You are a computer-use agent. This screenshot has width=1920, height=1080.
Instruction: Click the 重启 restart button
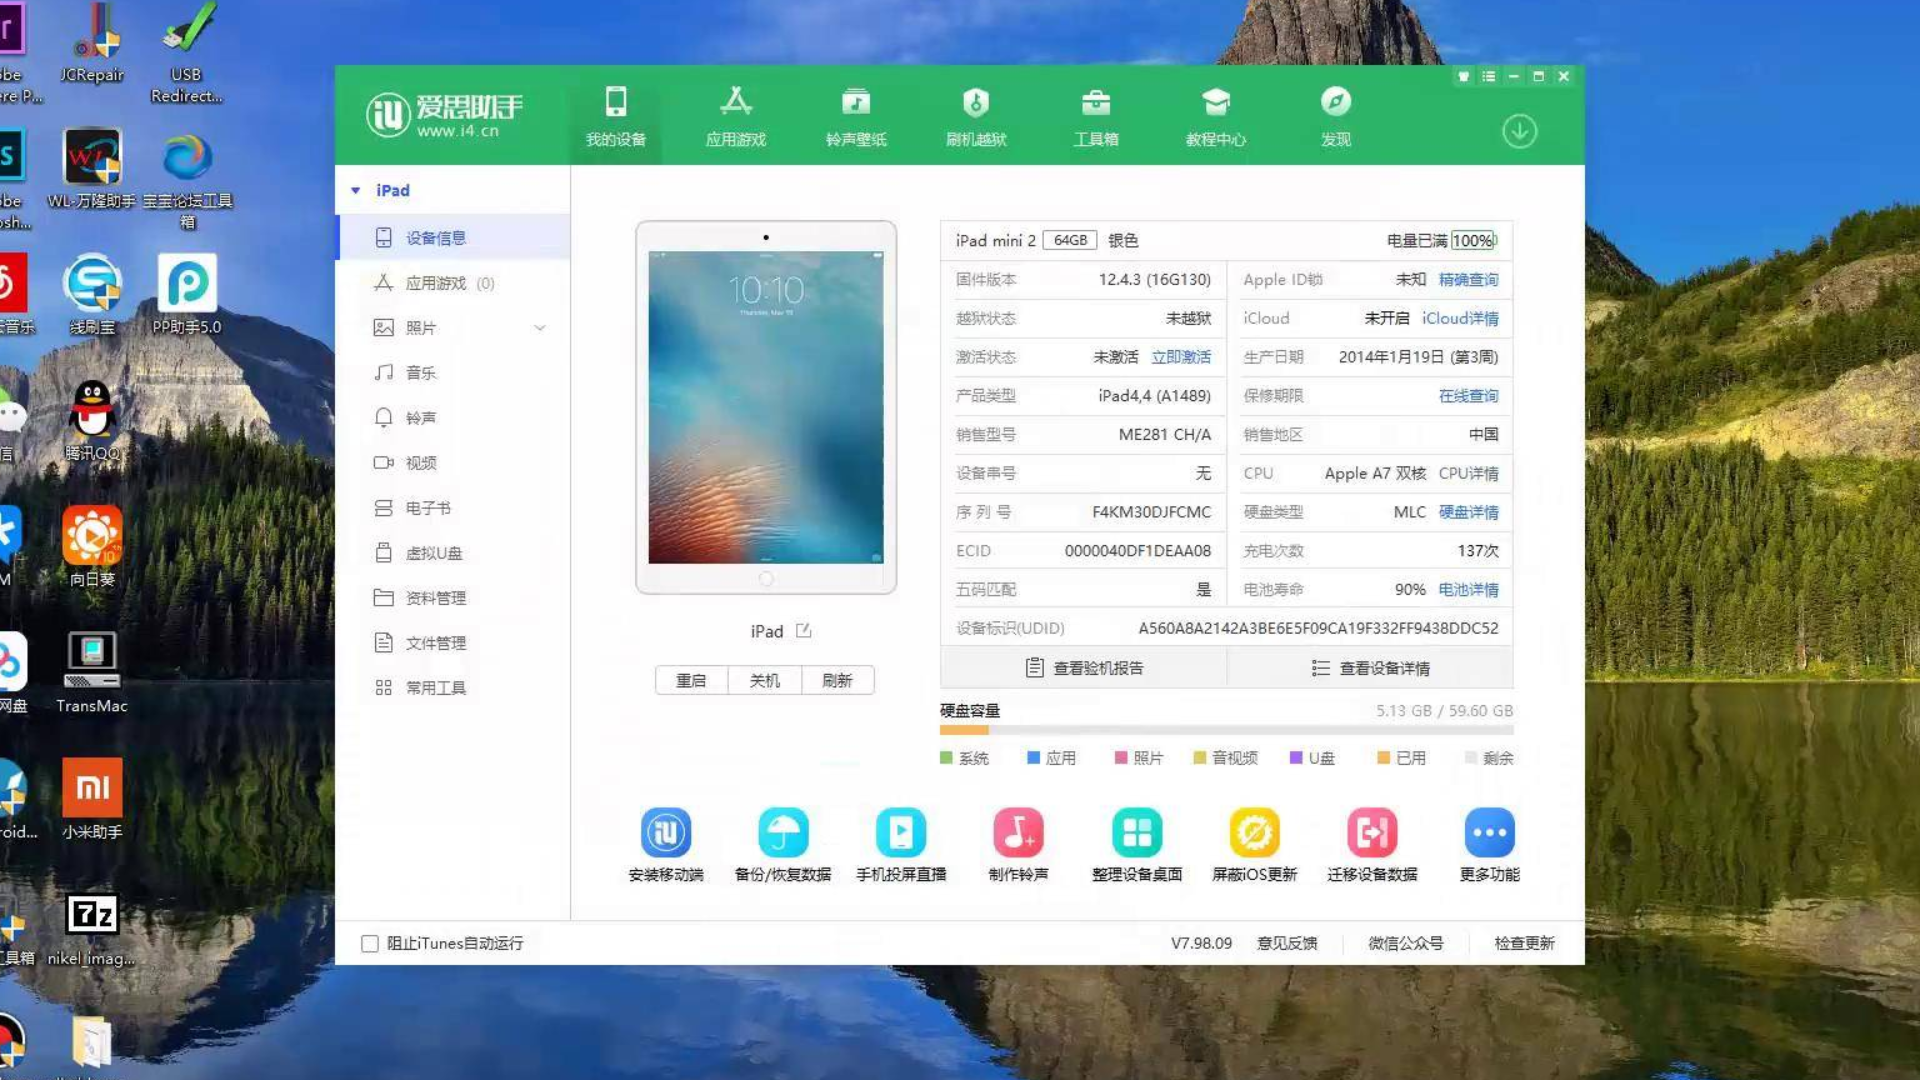coord(691,680)
